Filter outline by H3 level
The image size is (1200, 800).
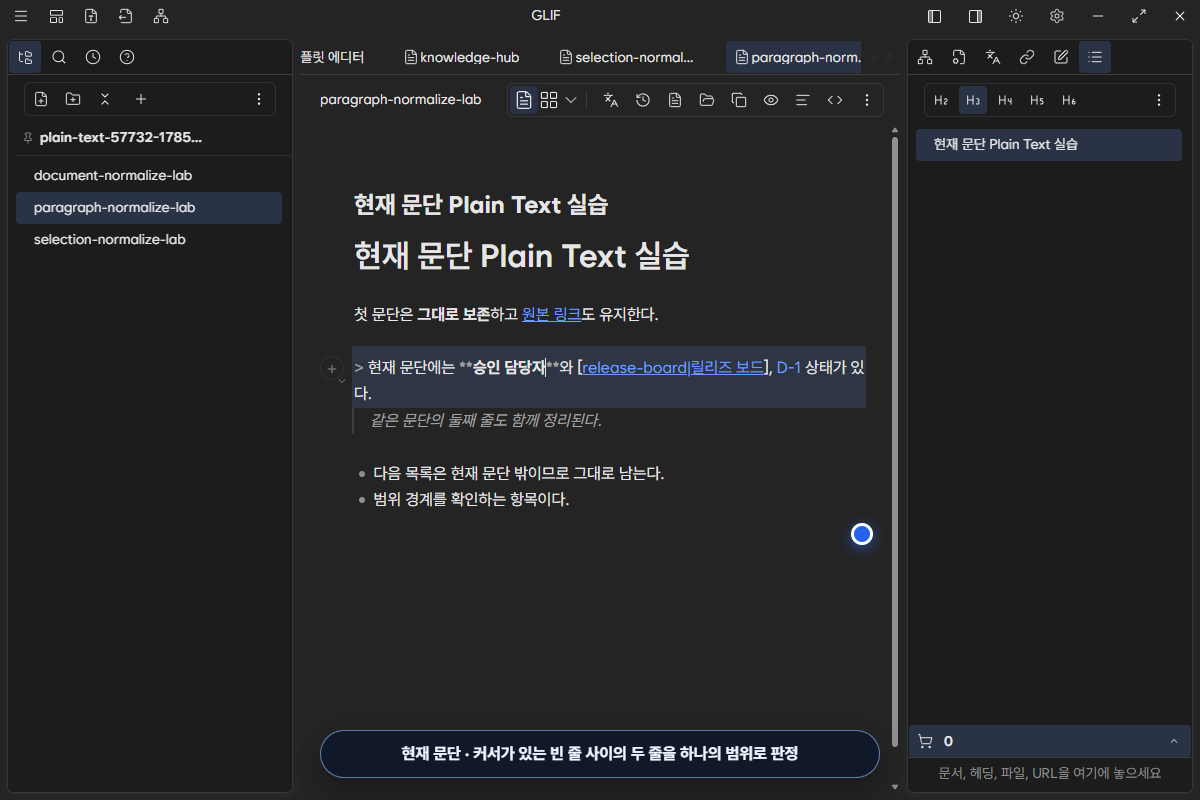(x=973, y=100)
